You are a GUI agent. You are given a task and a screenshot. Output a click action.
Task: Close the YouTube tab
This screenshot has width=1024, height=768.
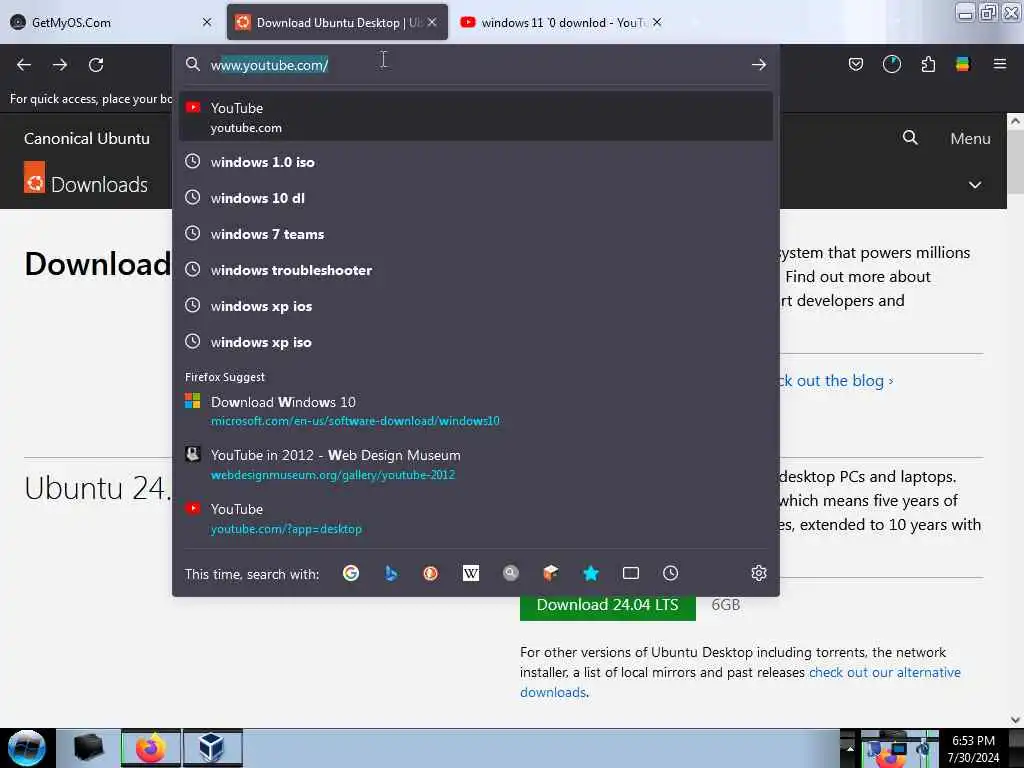point(657,22)
